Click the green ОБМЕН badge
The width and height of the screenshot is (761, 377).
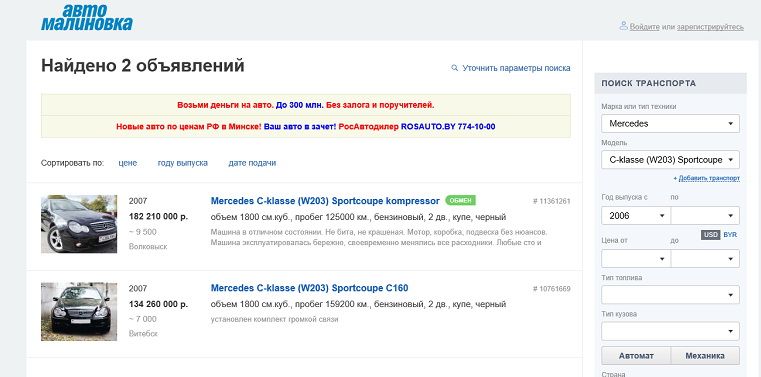(461, 200)
